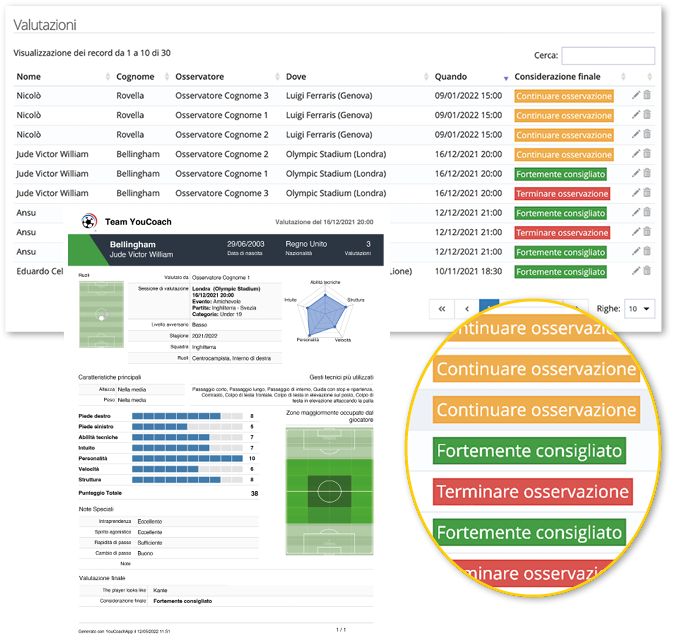
Task: Jump to first page with double-arrow button
Action: click(441, 309)
